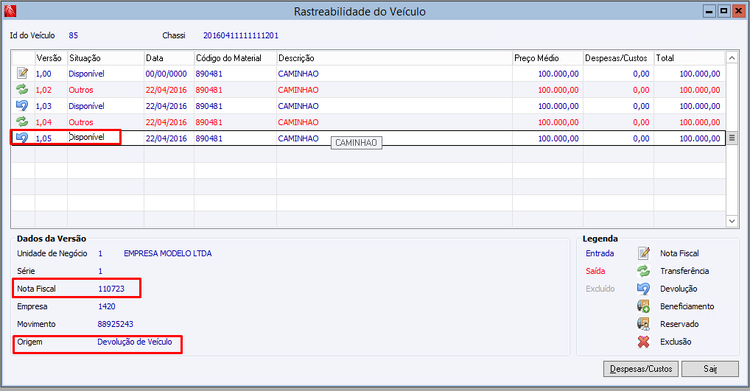Image resolution: width=750 pixels, height=391 pixels.
Task: Click the Excluído legend label
Action: click(600, 289)
